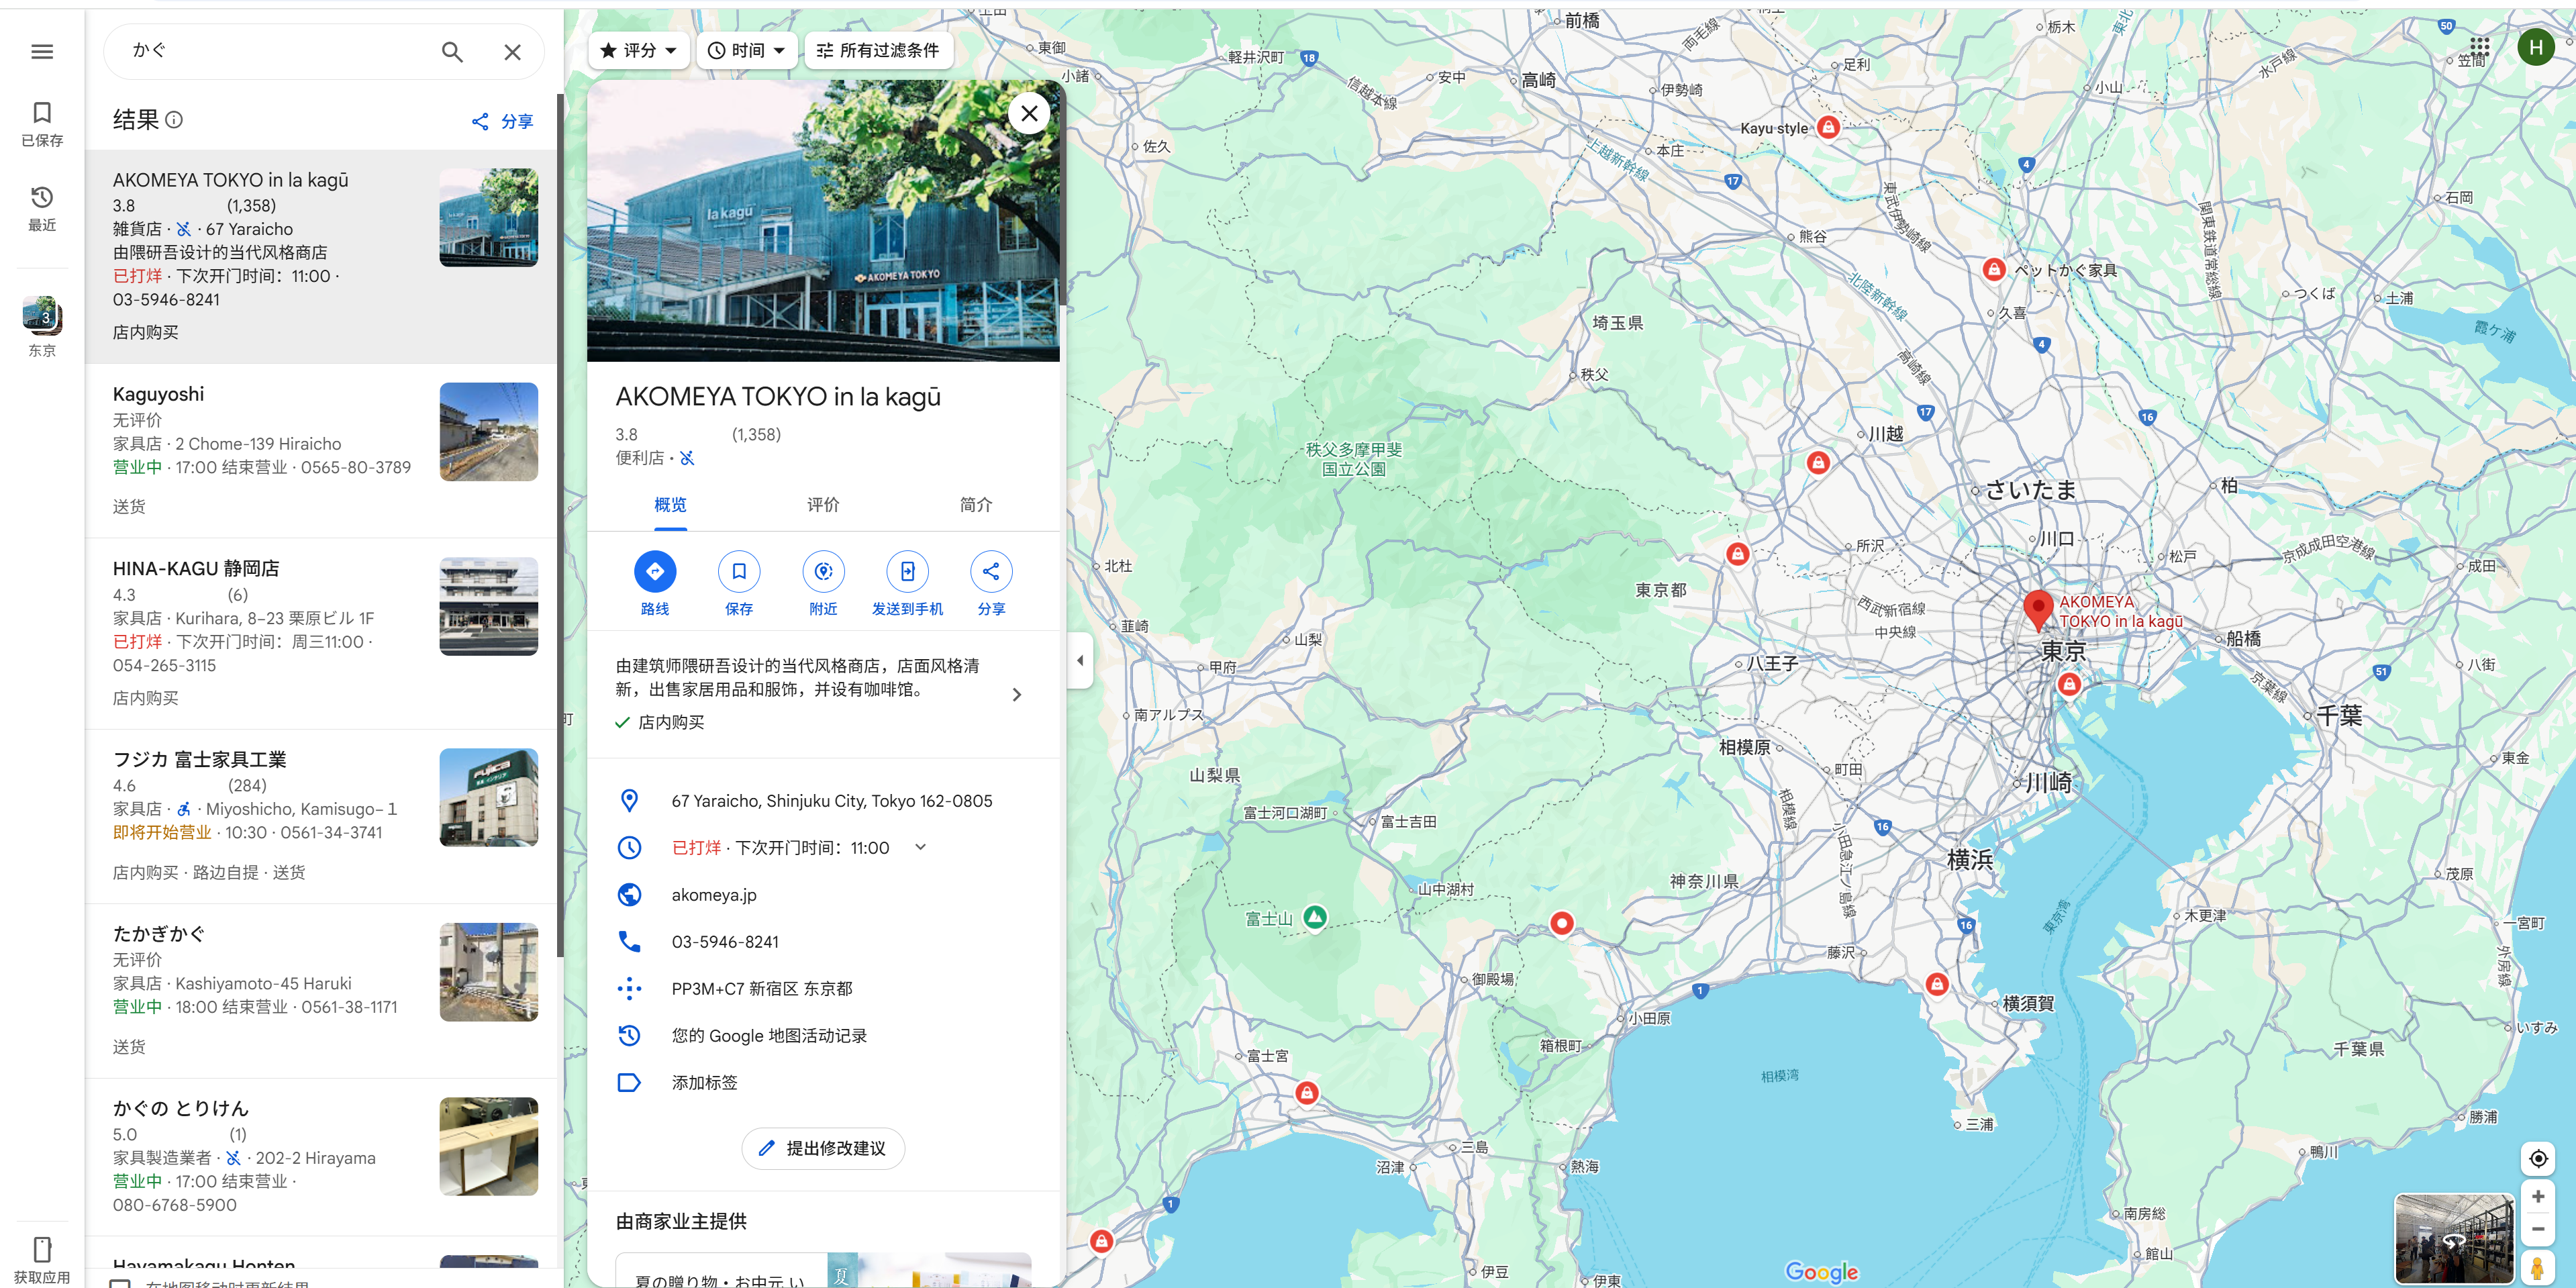Open AKOMEYA TOKYO result thumbnail
The image size is (2576, 1288).
[x=489, y=217]
